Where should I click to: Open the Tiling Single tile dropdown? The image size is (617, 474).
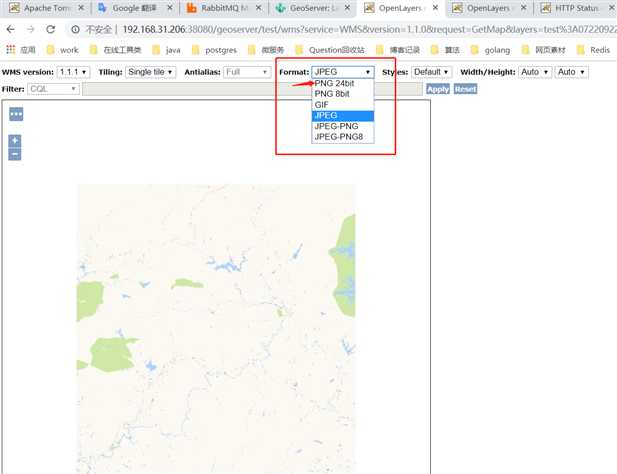click(150, 72)
